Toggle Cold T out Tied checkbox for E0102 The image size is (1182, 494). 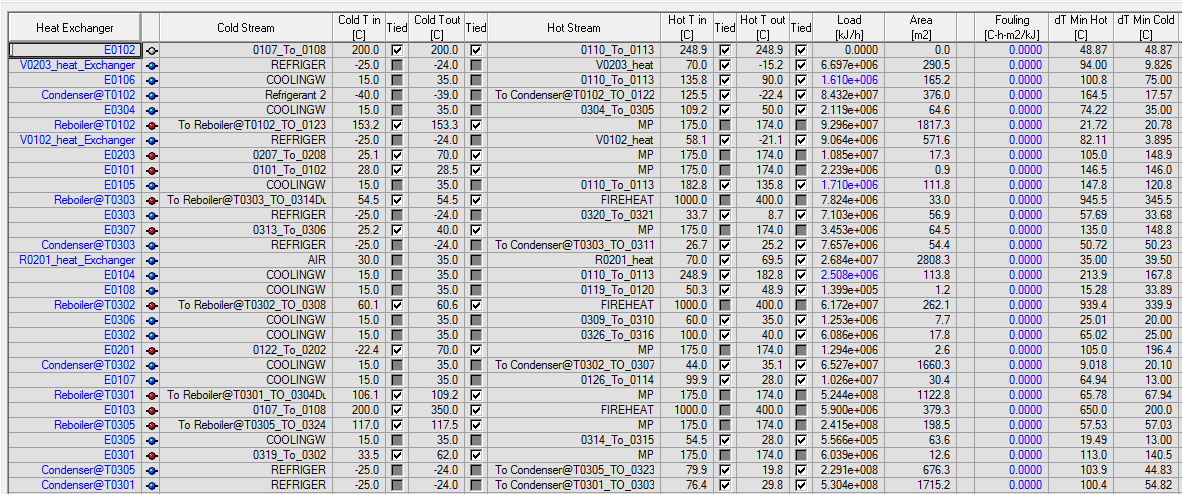point(476,51)
